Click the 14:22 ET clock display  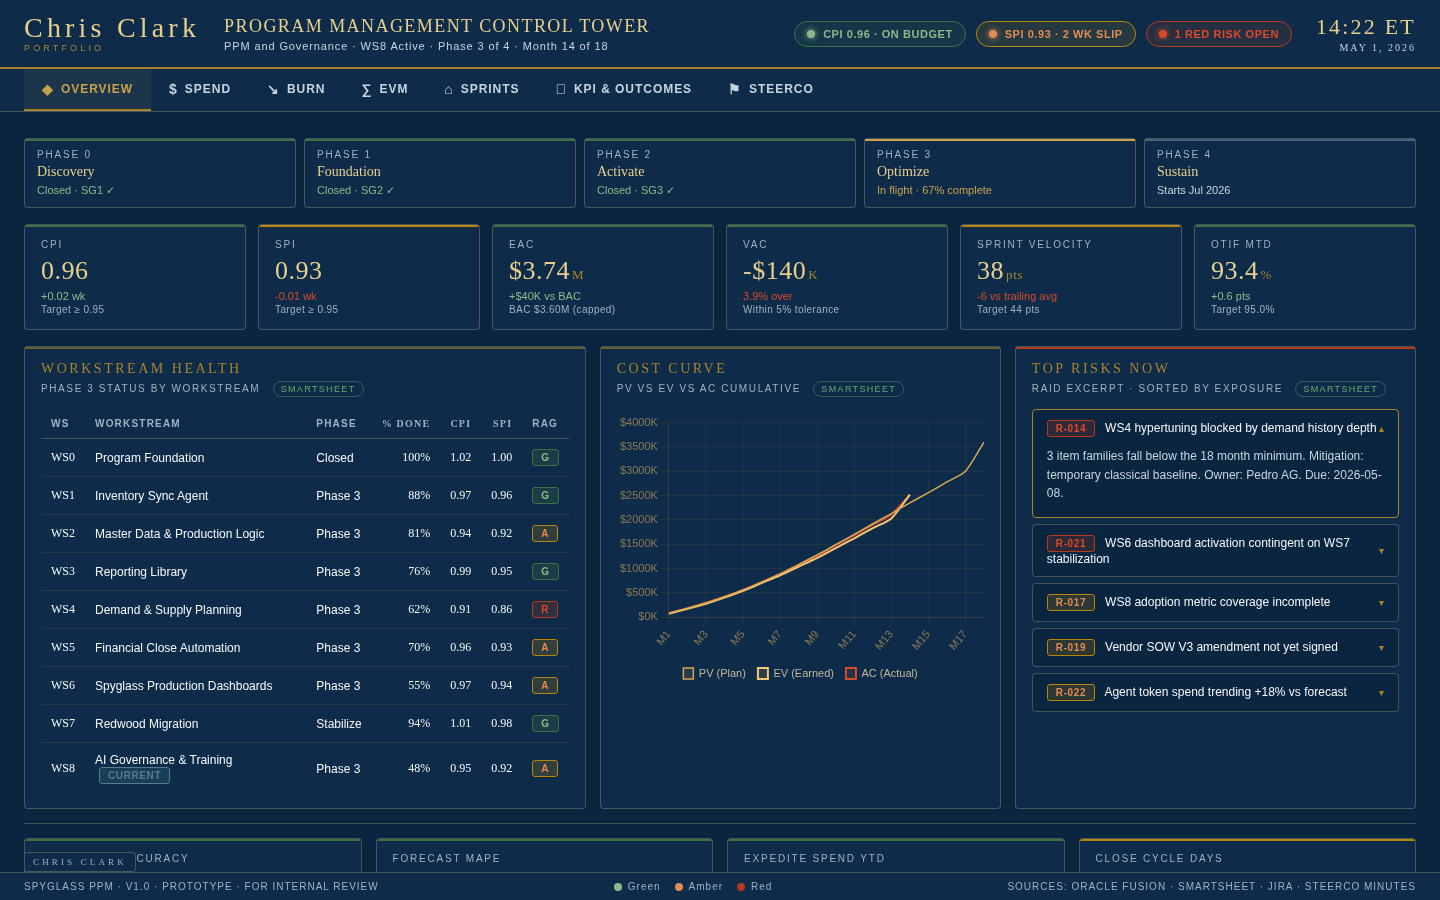click(1365, 28)
